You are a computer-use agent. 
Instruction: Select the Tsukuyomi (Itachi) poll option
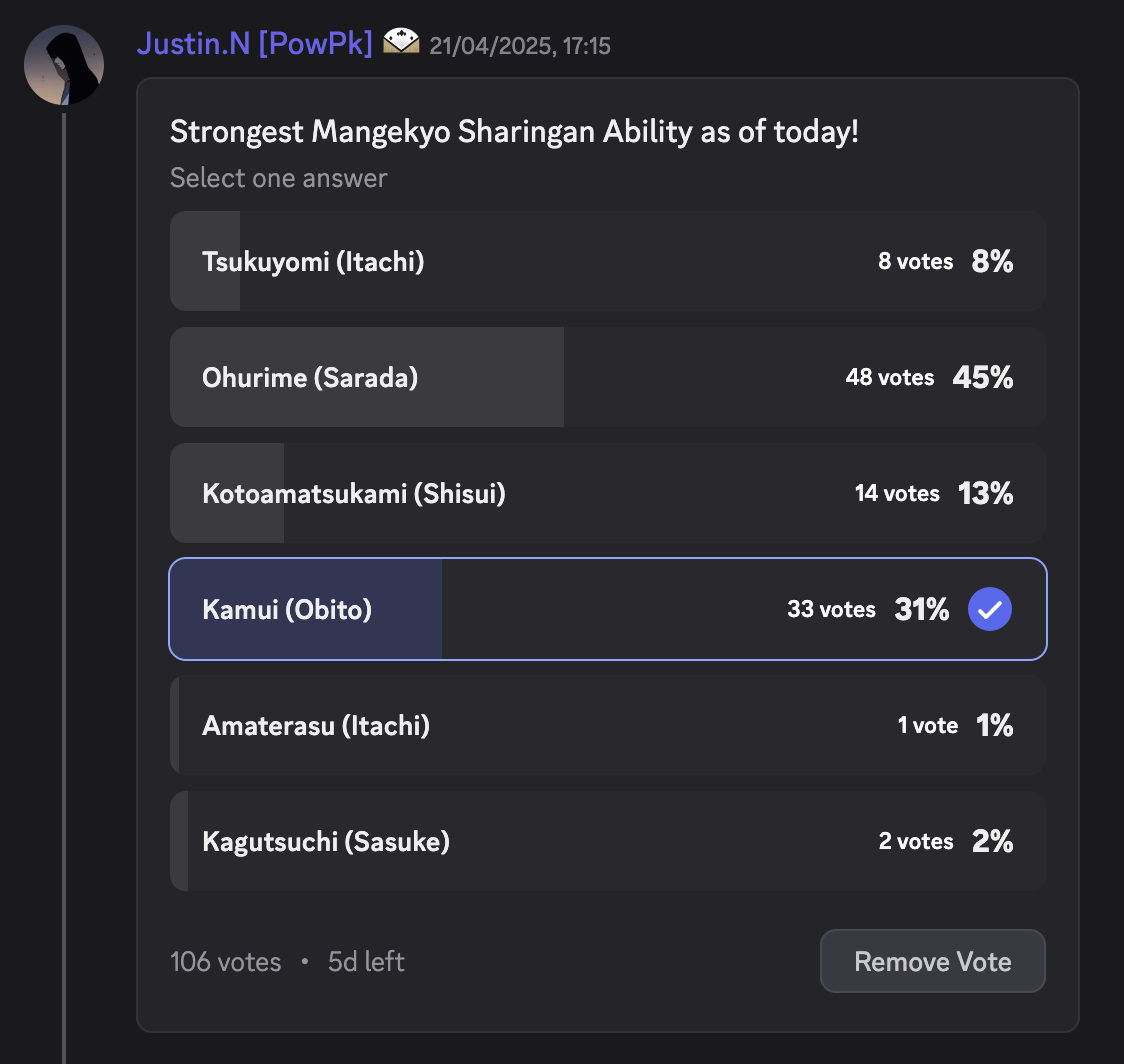[x=607, y=261]
